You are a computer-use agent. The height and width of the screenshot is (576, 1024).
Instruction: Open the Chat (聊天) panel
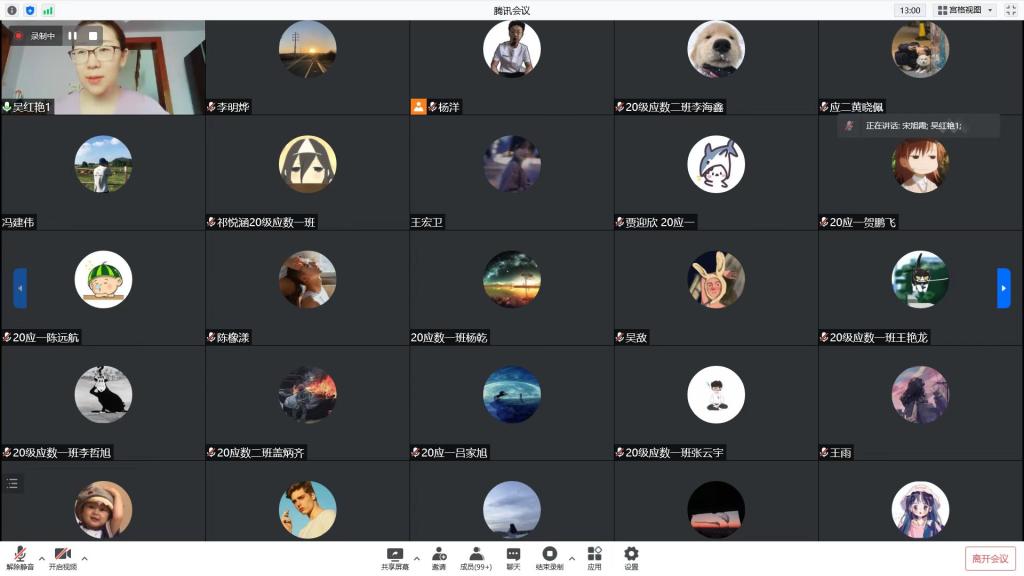click(x=513, y=554)
